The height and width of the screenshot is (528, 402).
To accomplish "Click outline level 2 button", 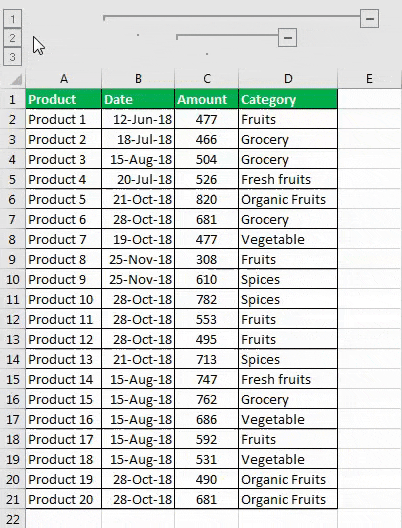I will [x=12, y=37].
